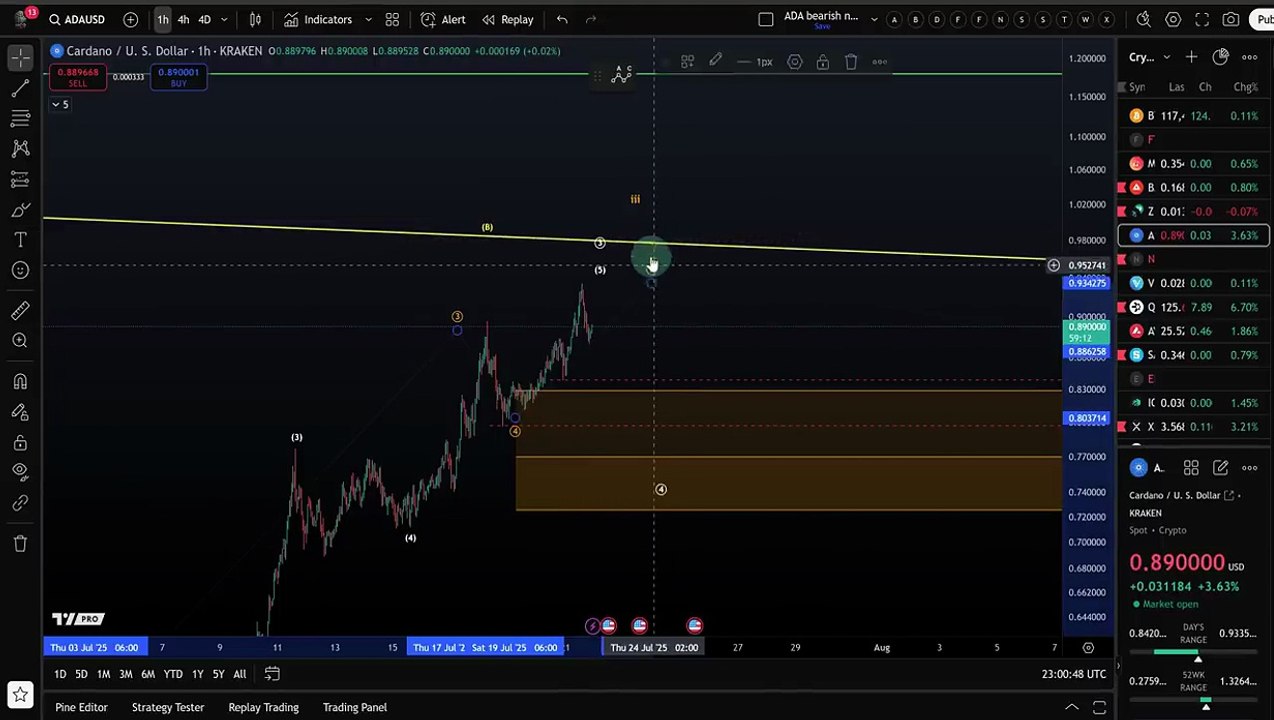Open the Strategy Tester tab
The height and width of the screenshot is (720, 1274).
[x=168, y=707]
